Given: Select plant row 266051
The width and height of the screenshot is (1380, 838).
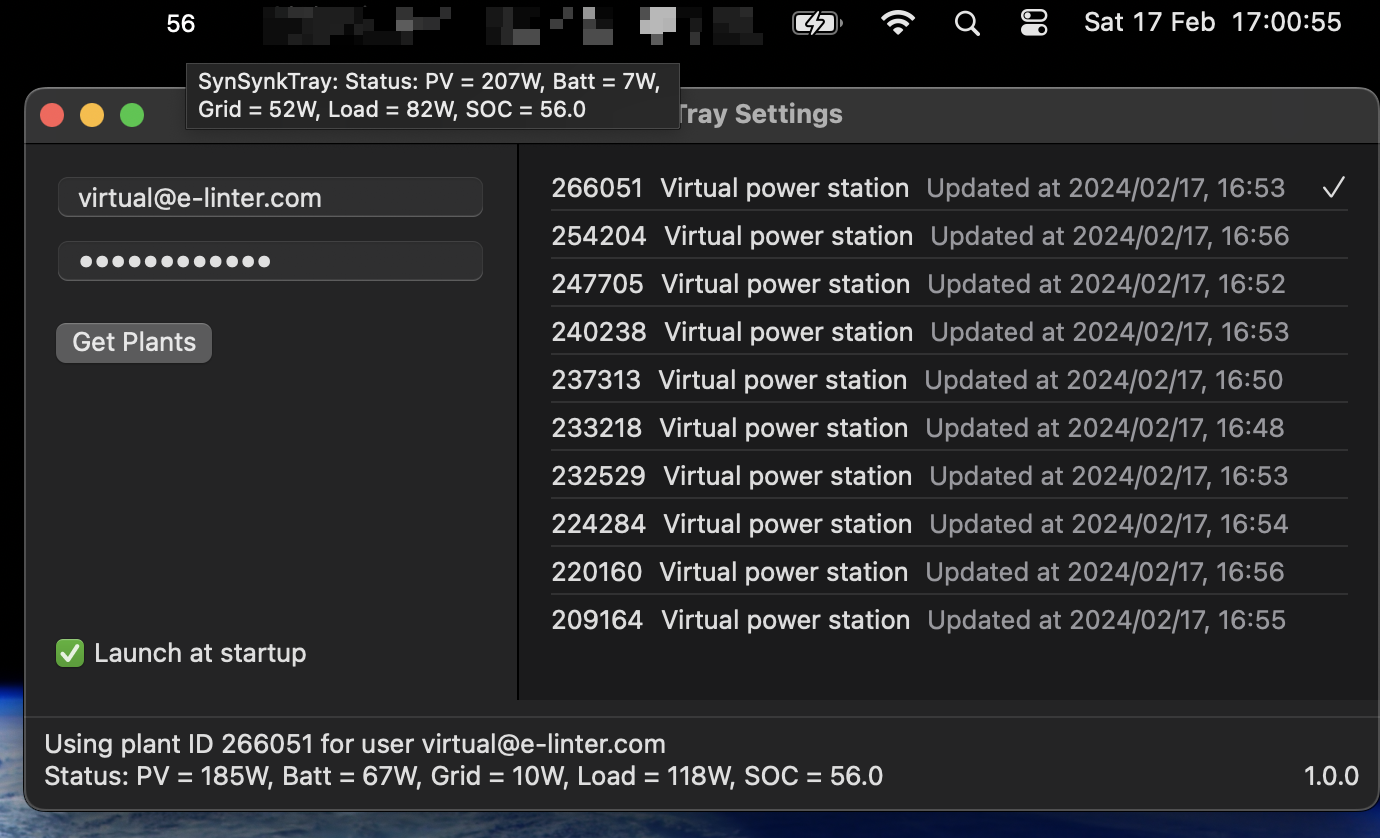Looking at the screenshot, I should coord(949,188).
